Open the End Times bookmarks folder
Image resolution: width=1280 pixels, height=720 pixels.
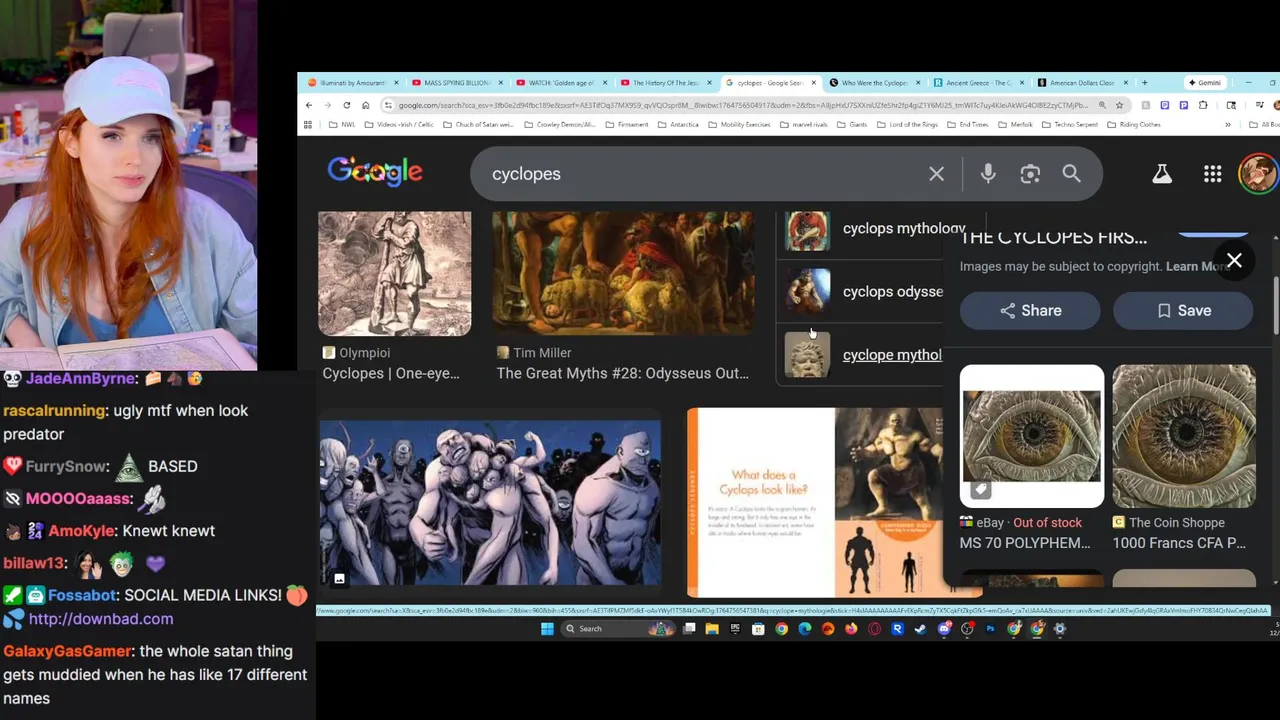click(968, 125)
